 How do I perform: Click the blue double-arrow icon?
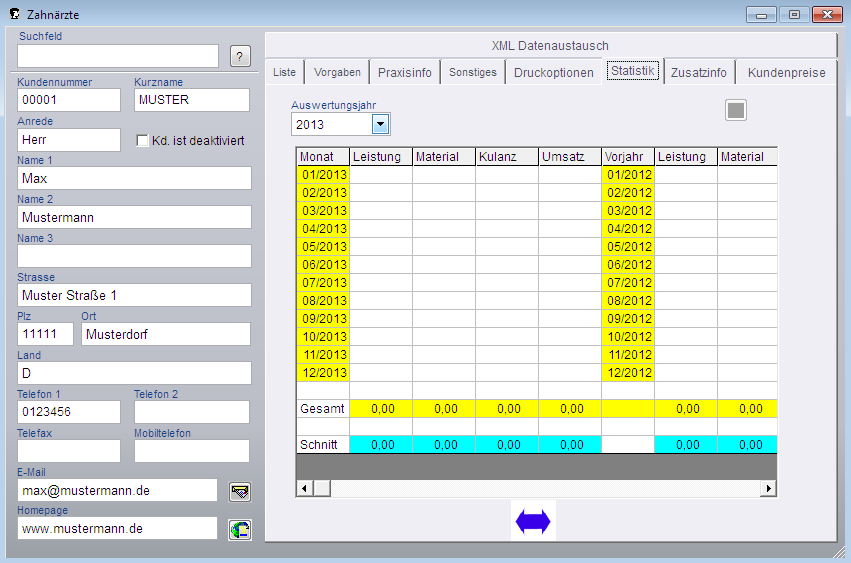pyautogui.click(x=533, y=522)
